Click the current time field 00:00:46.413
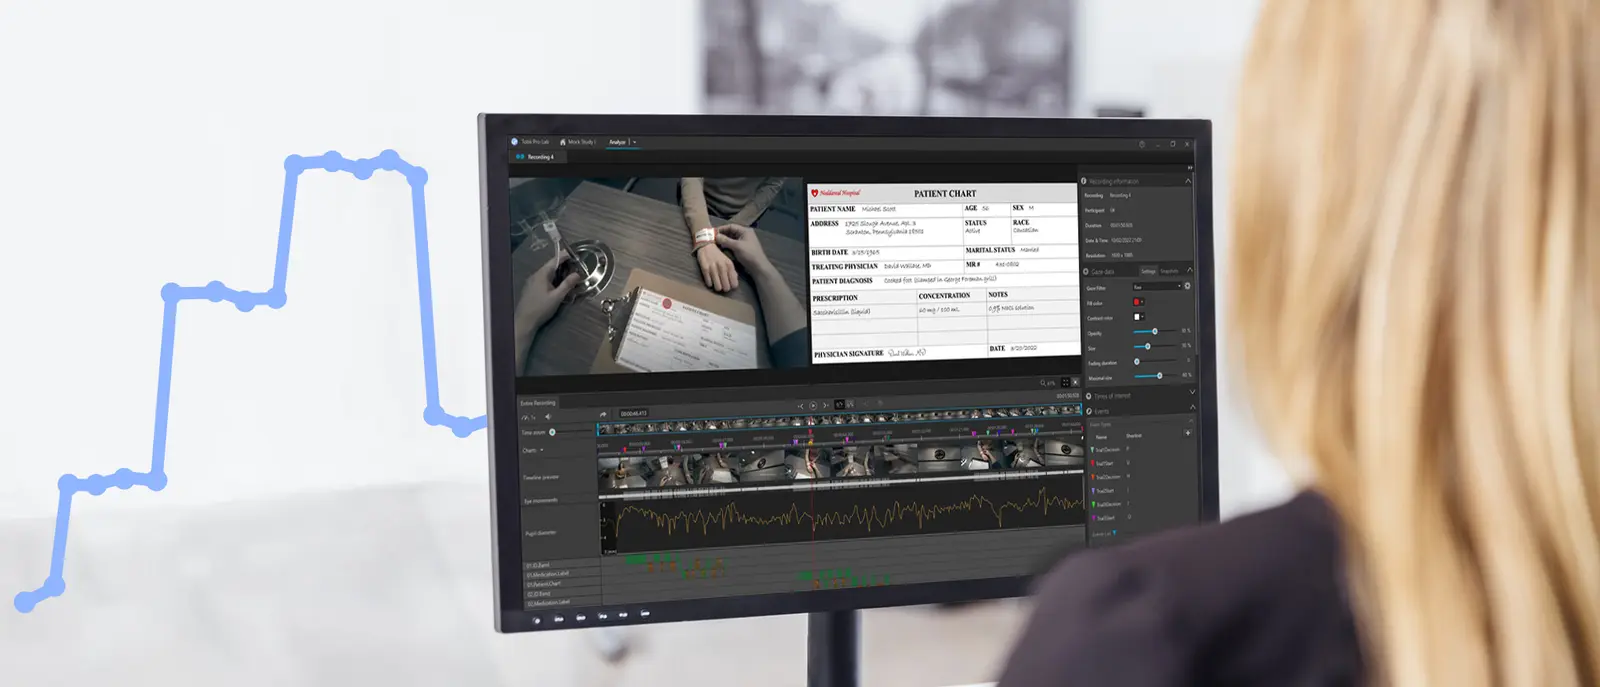Screen dimensions: 1600x687 (634, 413)
